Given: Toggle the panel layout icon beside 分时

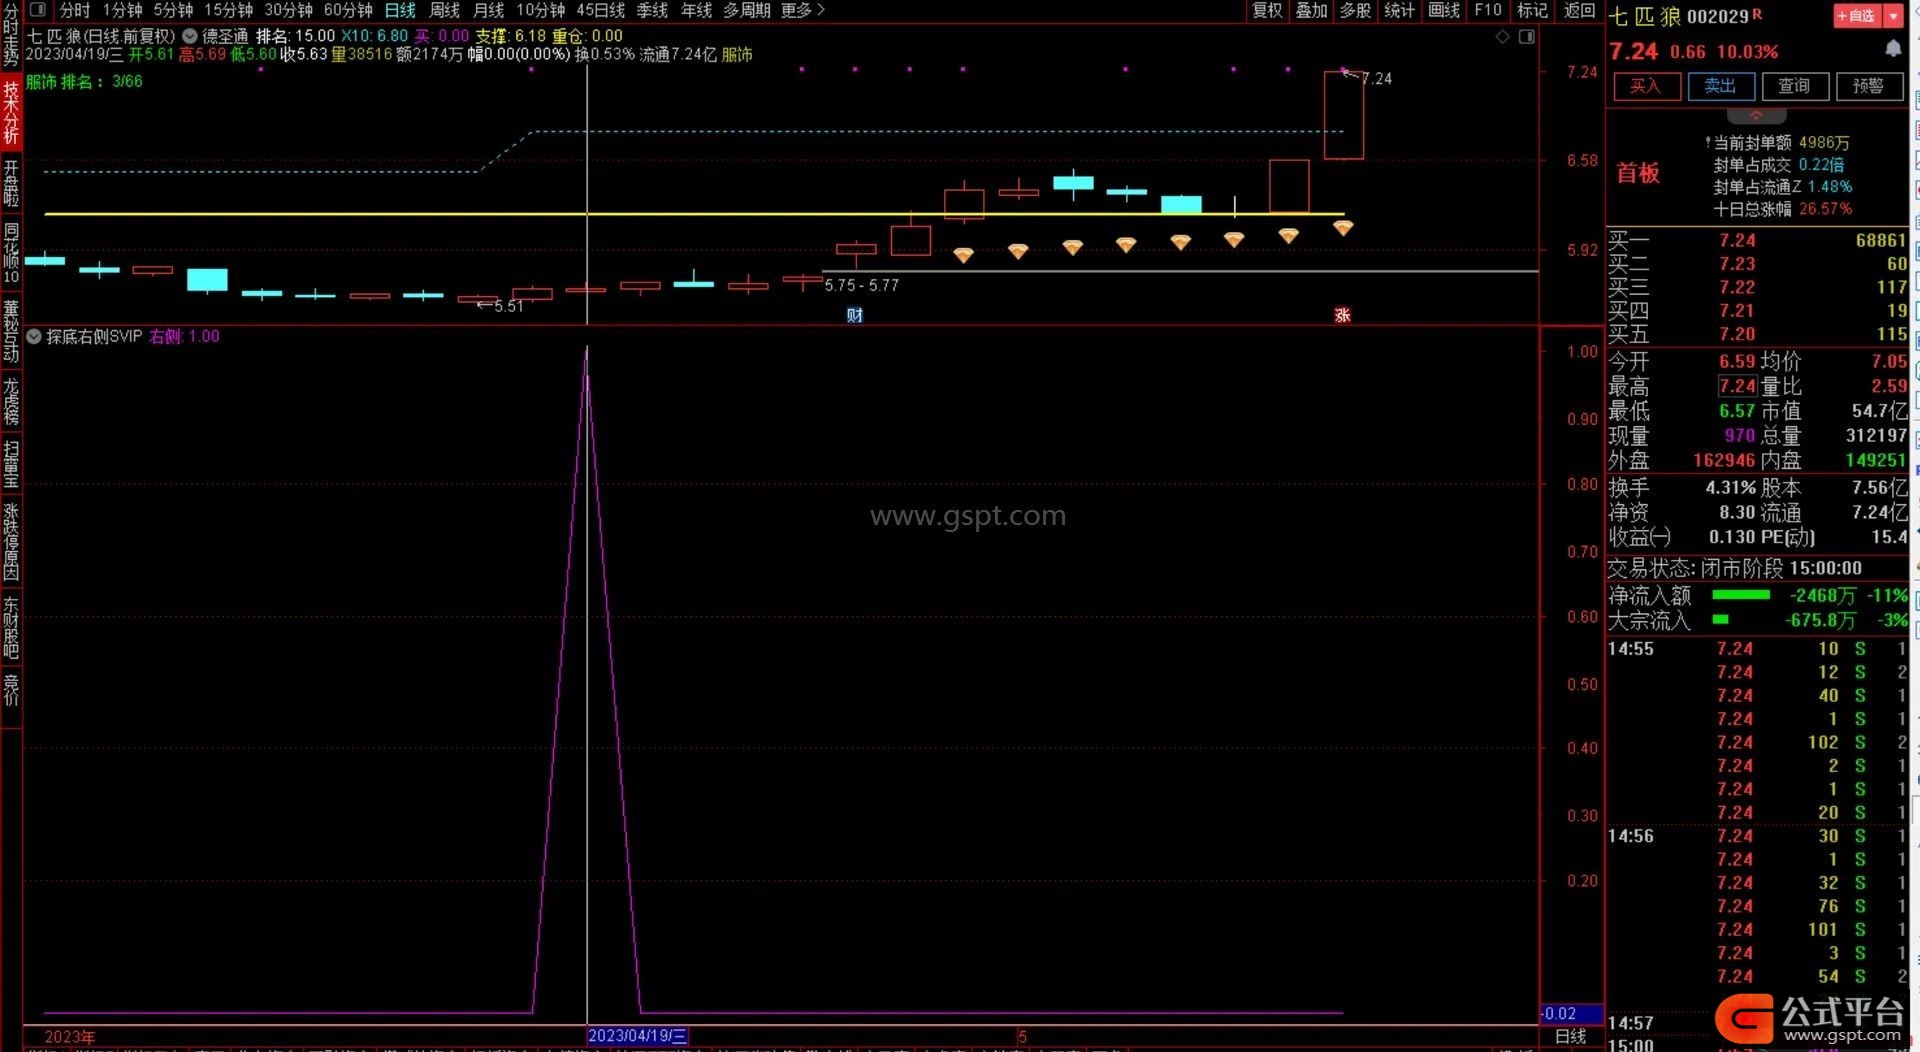Looking at the screenshot, I should (37, 10).
